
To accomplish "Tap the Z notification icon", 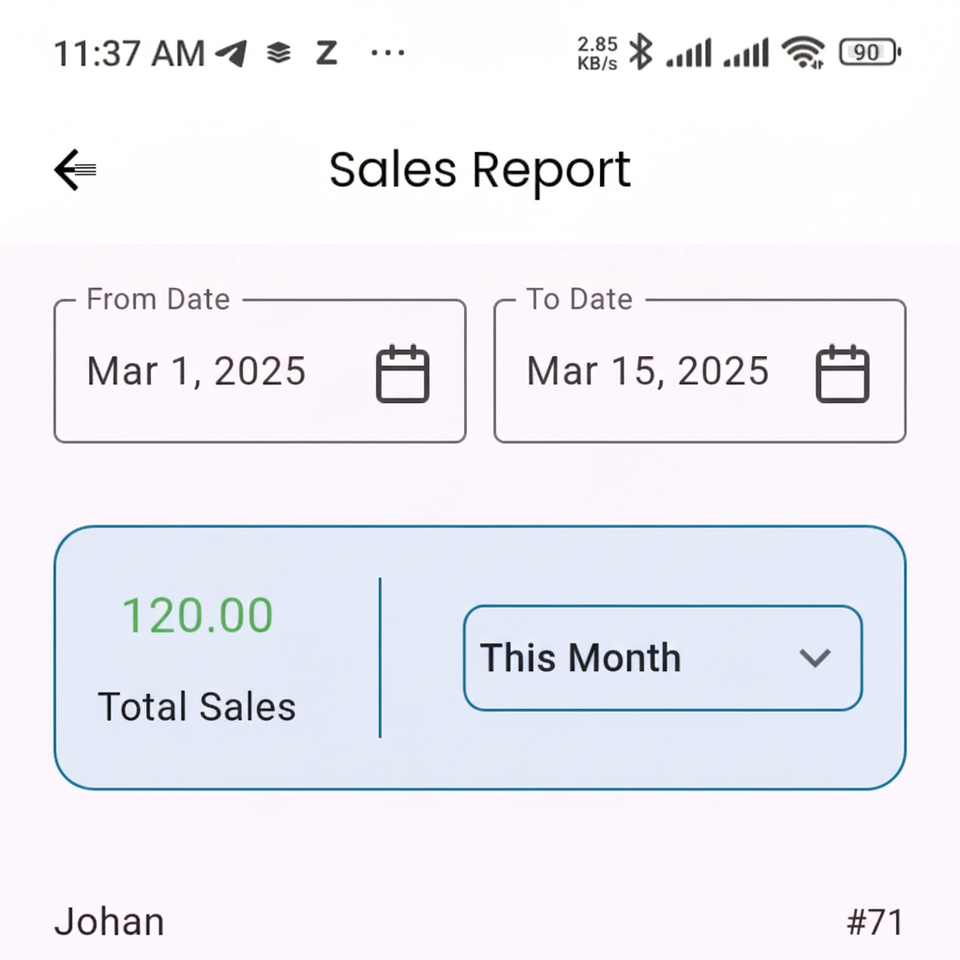I will (x=326, y=53).
